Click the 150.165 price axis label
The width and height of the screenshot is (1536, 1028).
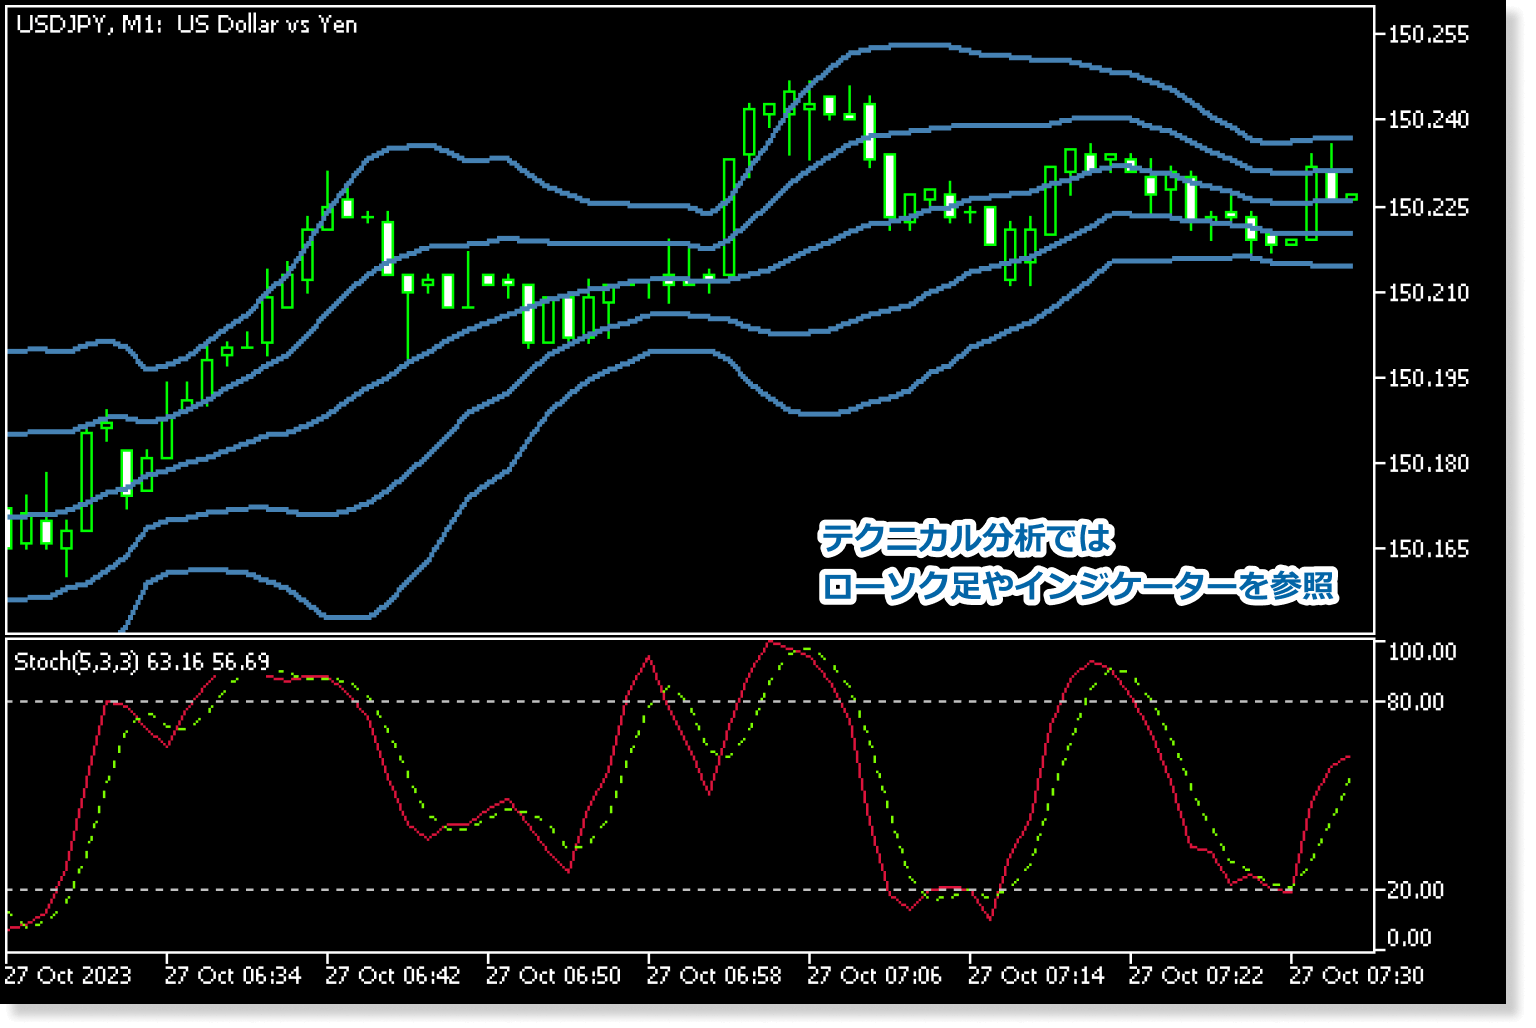tap(1429, 549)
